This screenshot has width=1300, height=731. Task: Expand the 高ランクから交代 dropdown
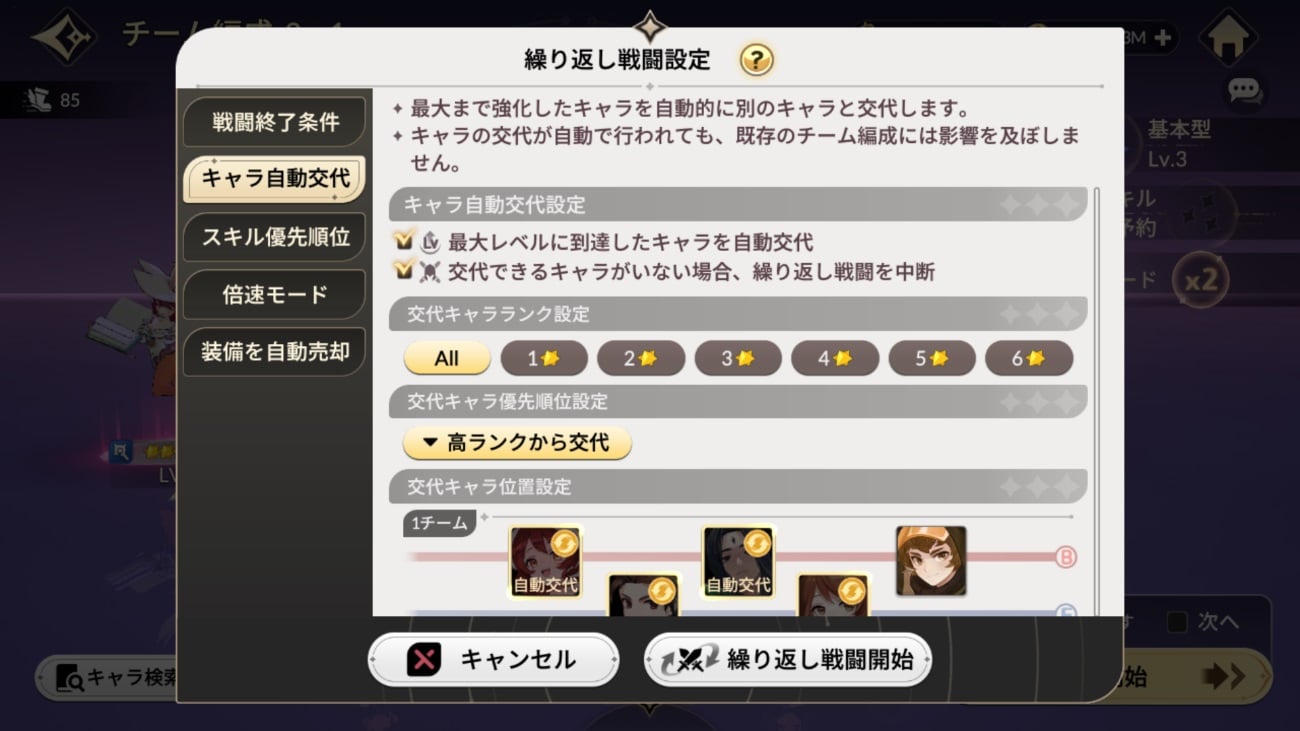517,442
